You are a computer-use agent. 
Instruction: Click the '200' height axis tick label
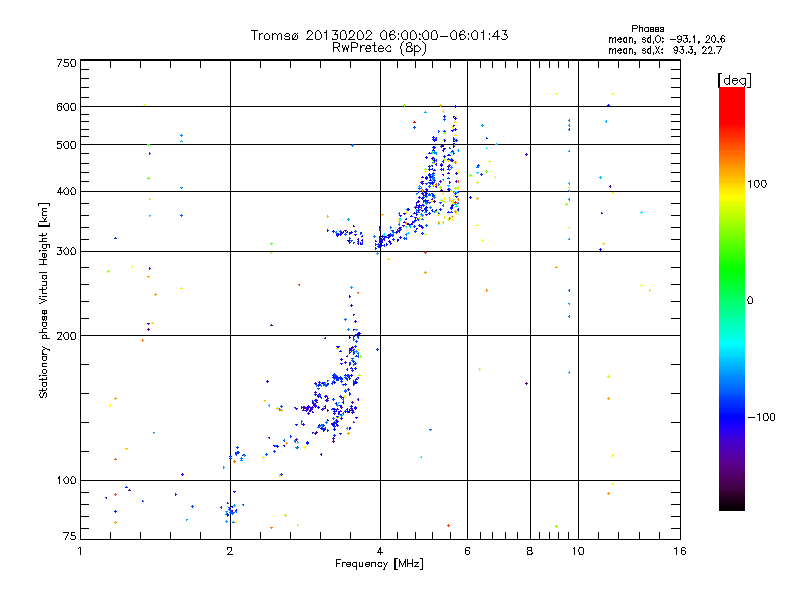(x=66, y=336)
